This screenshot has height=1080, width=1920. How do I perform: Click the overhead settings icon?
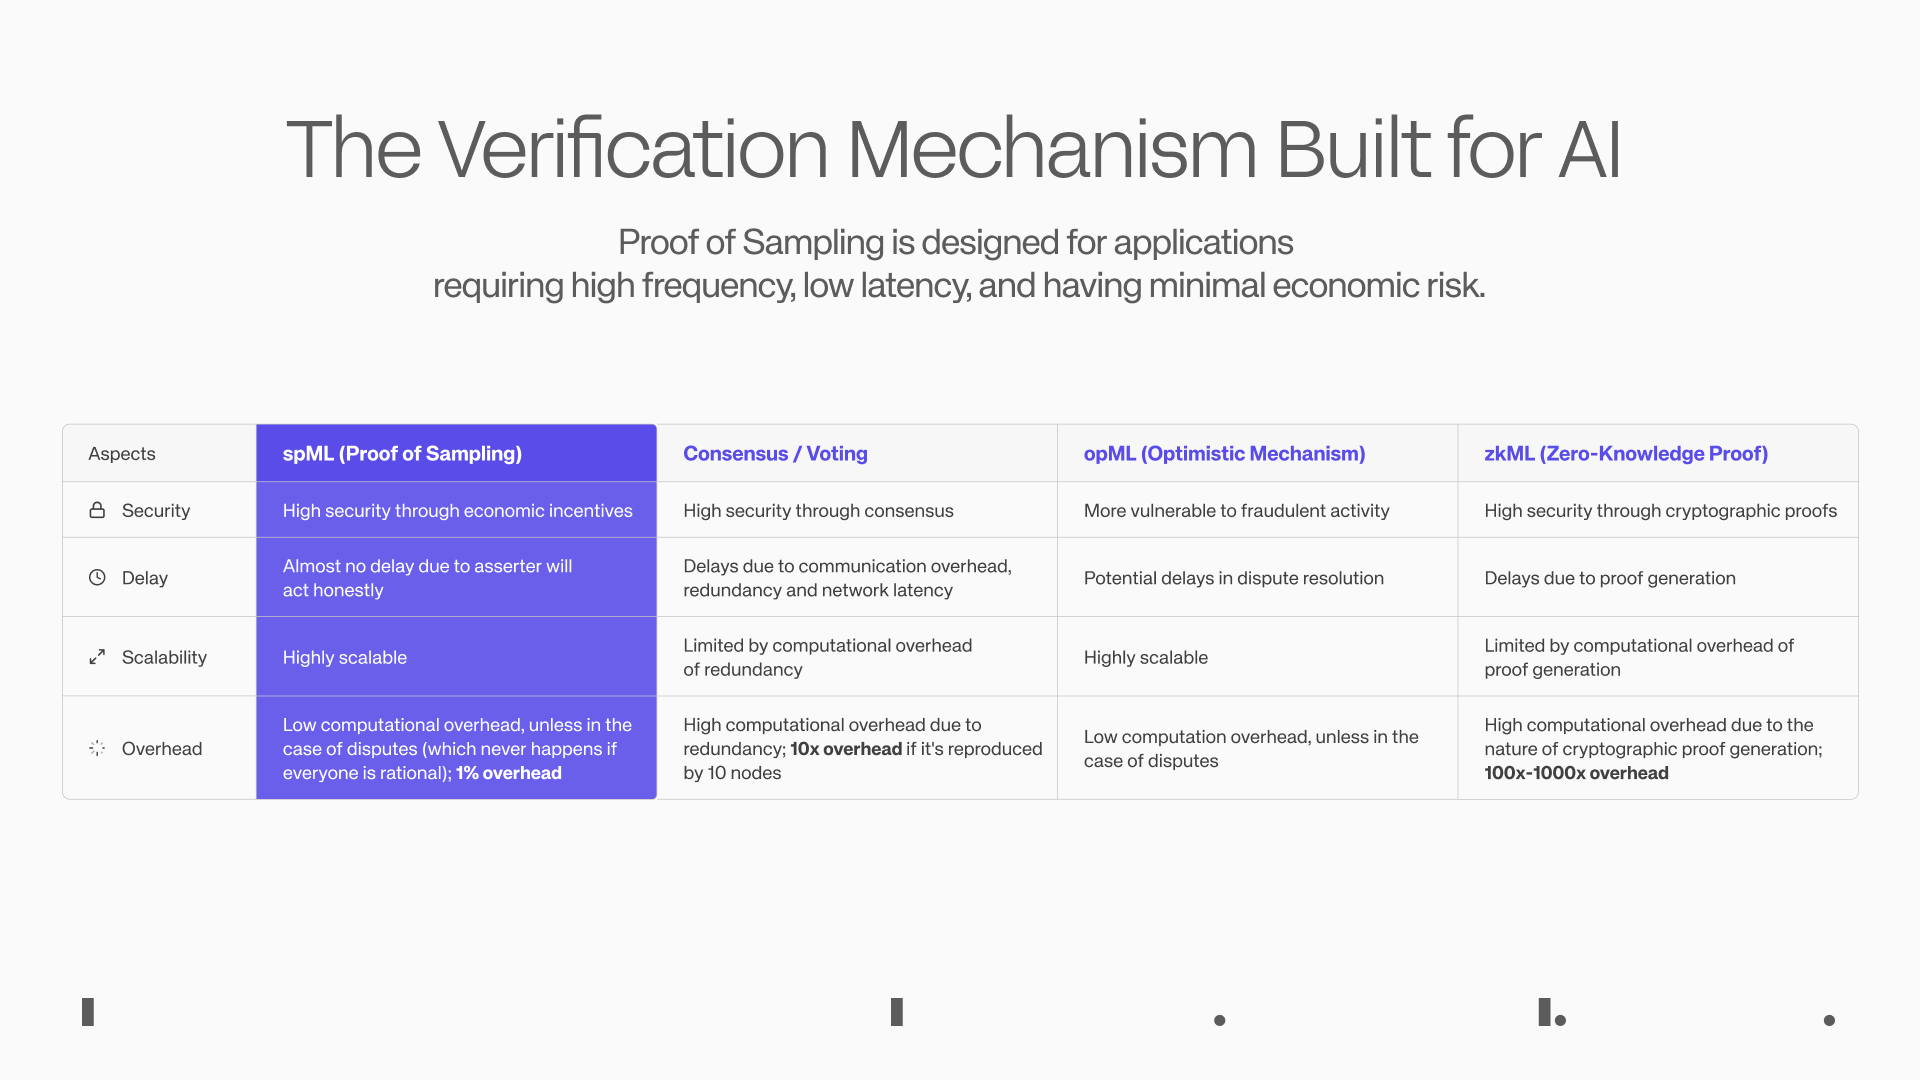point(99,748)
